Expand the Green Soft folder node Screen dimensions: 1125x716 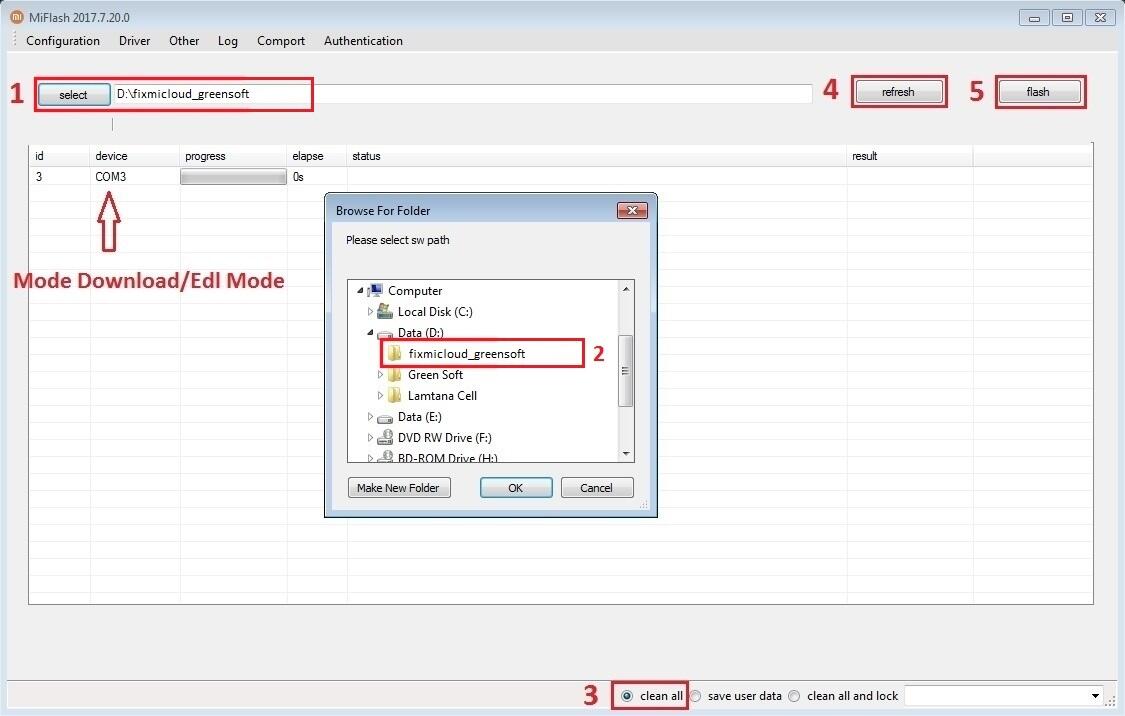(380, 375)
